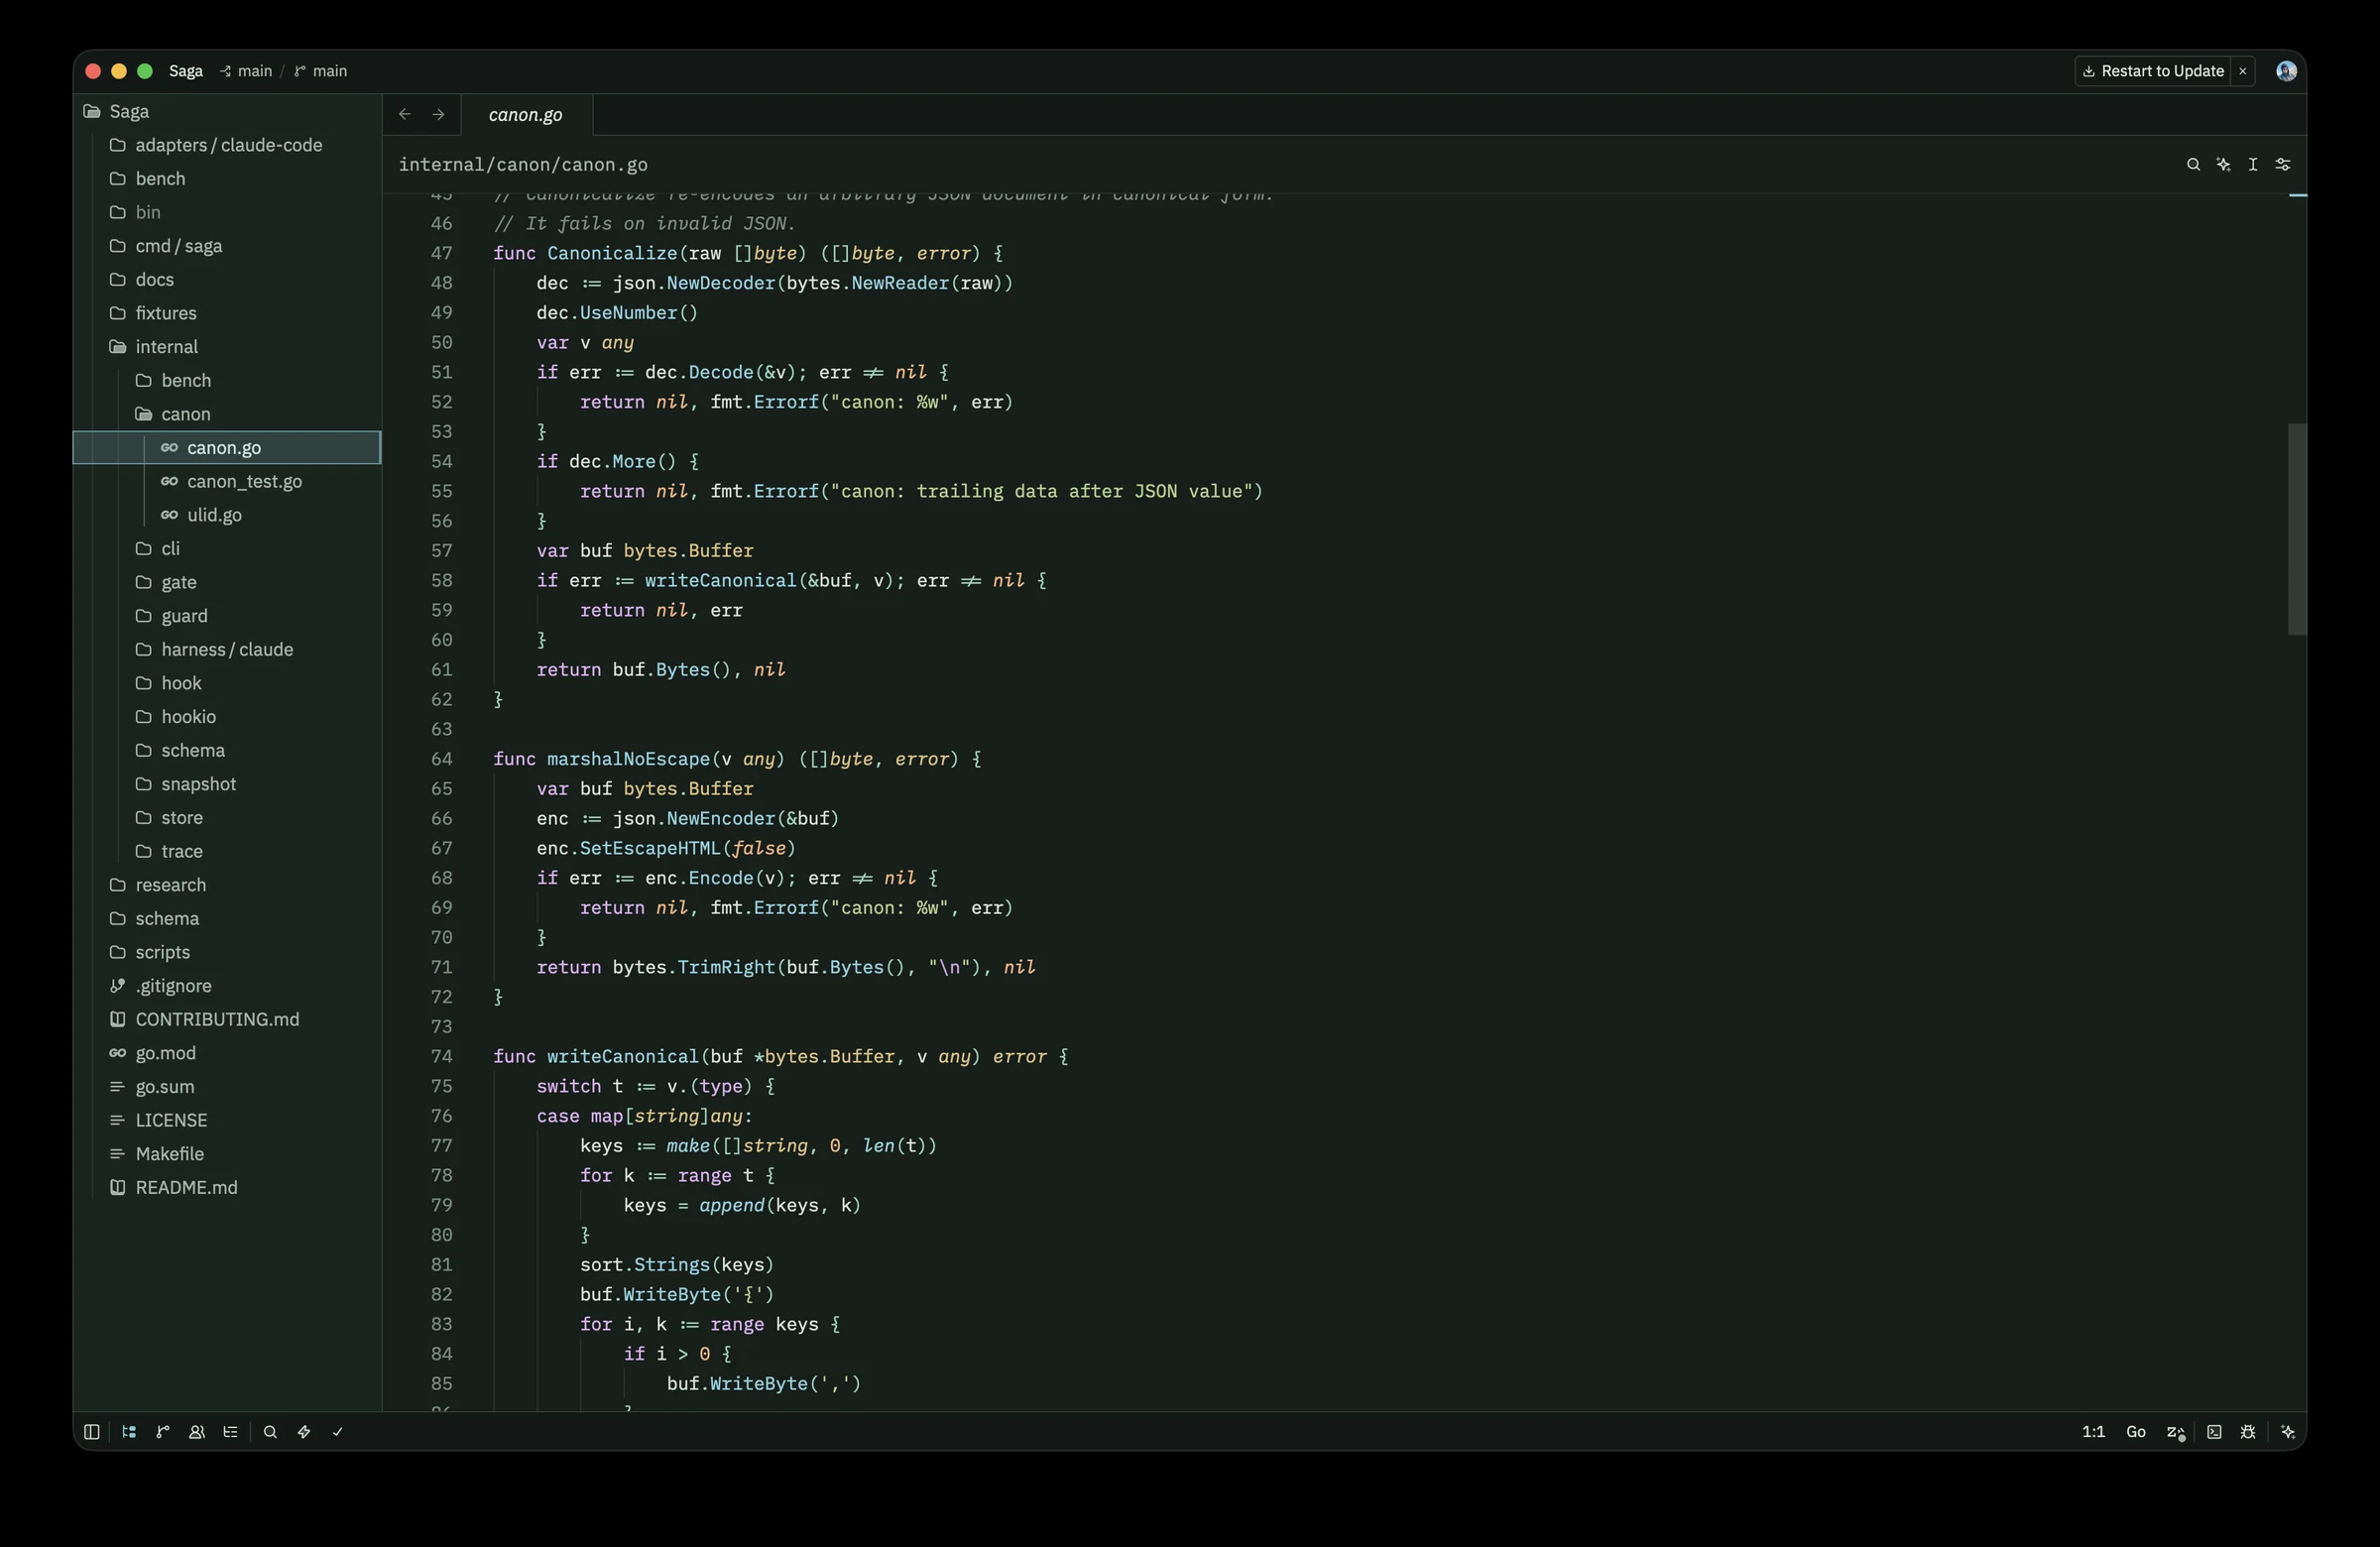Click the checkmark diagnostics icon
The image size is (2380, 1547).
click(338, 1432)
